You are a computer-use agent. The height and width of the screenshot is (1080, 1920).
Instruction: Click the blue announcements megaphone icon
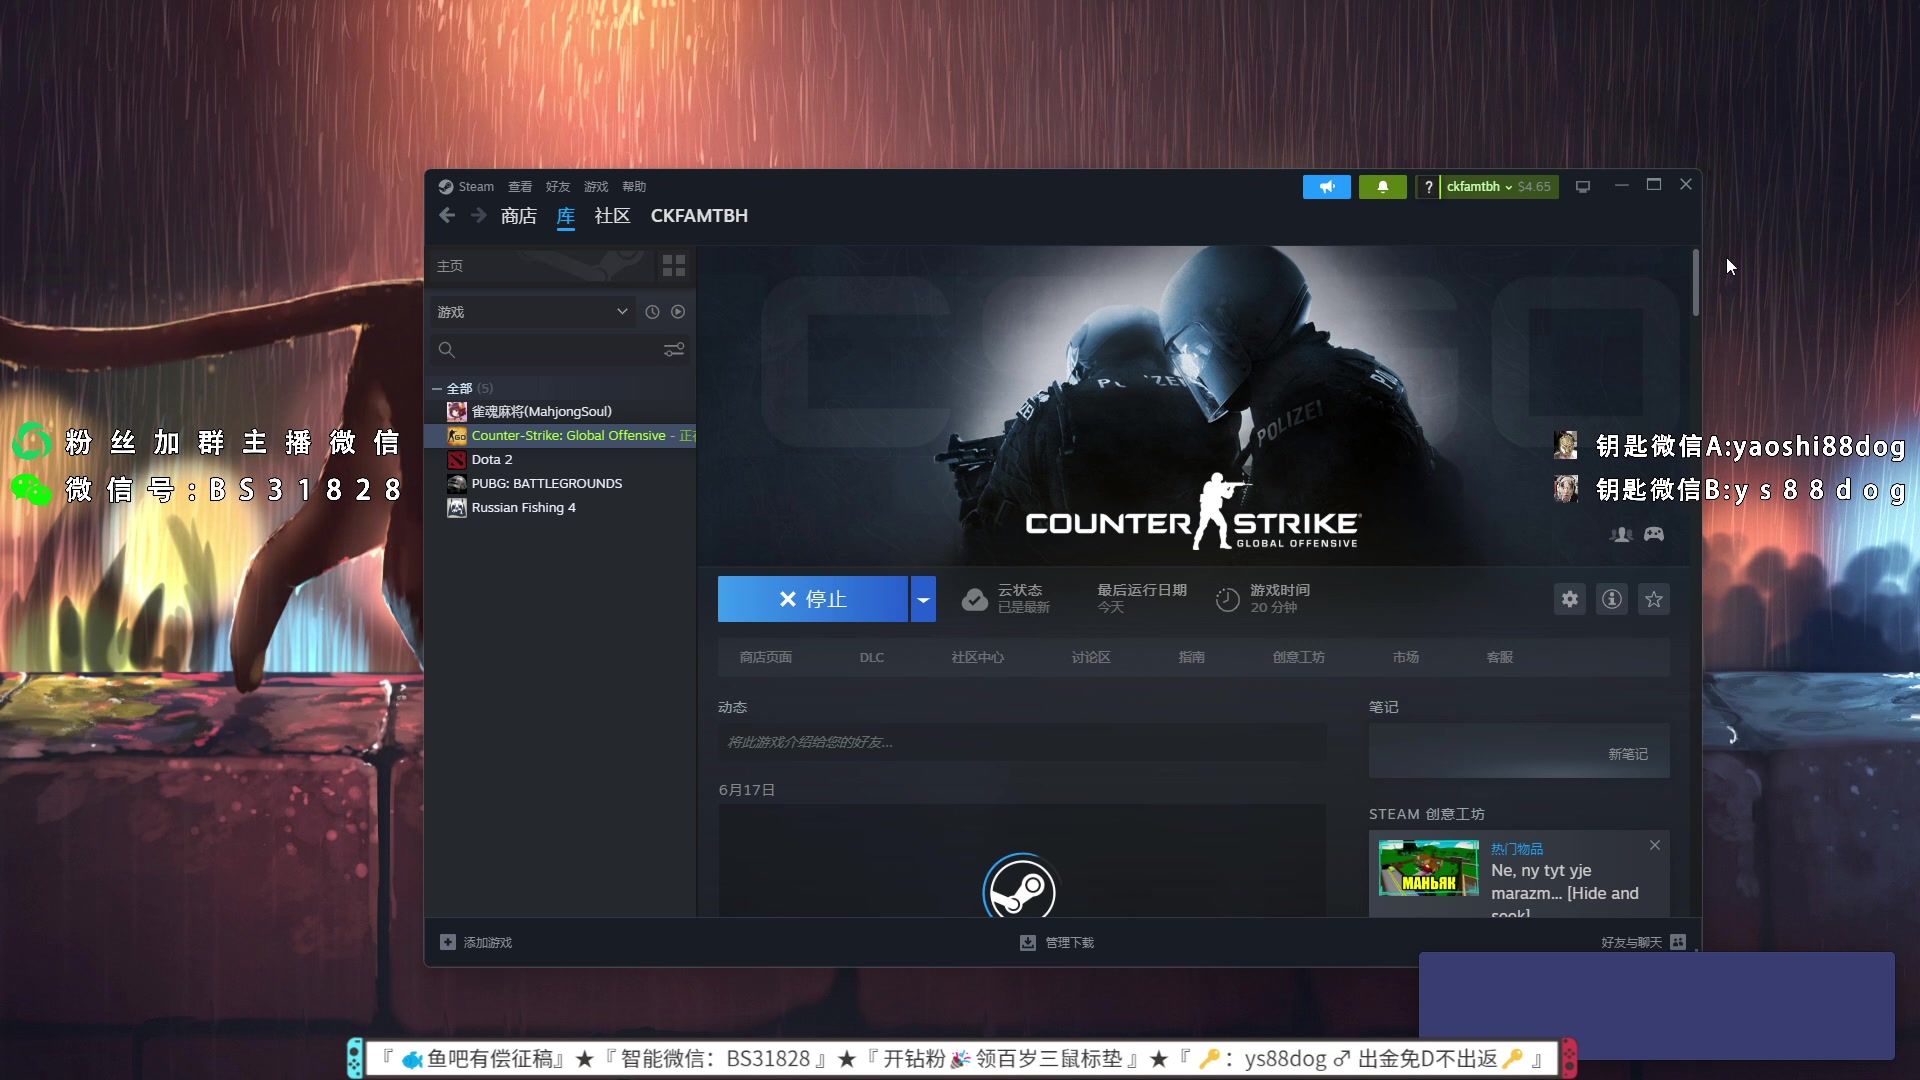click(x=1327, y=187)
